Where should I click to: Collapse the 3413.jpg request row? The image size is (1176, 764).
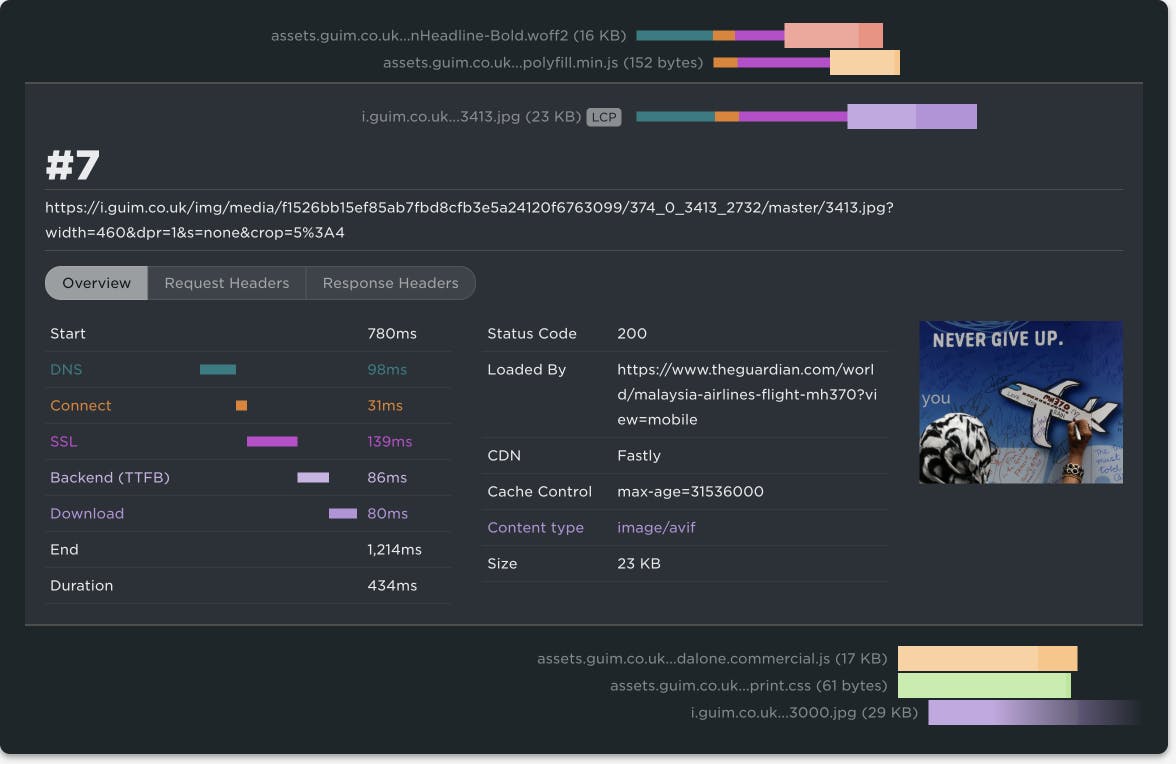point(470,117)
